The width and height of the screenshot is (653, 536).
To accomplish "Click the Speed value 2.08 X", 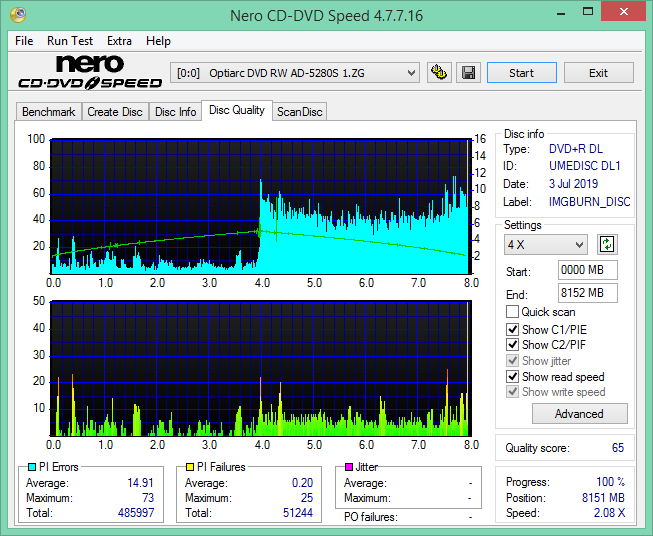I will click(x=609, y=513).
